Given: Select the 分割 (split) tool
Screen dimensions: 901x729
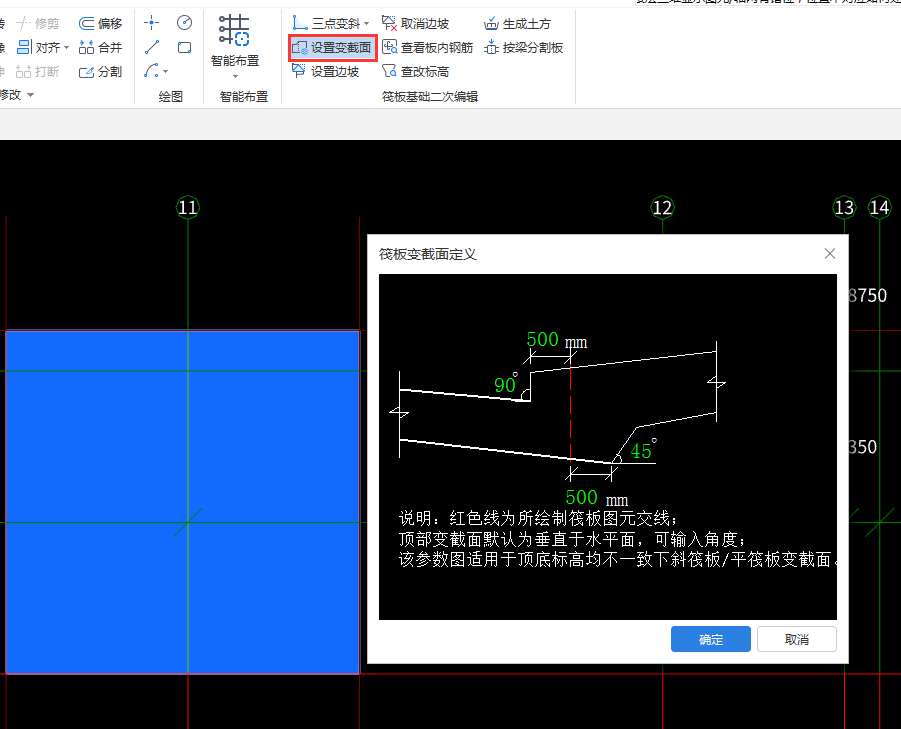Looking at the screenshot, I should point(101,71).
